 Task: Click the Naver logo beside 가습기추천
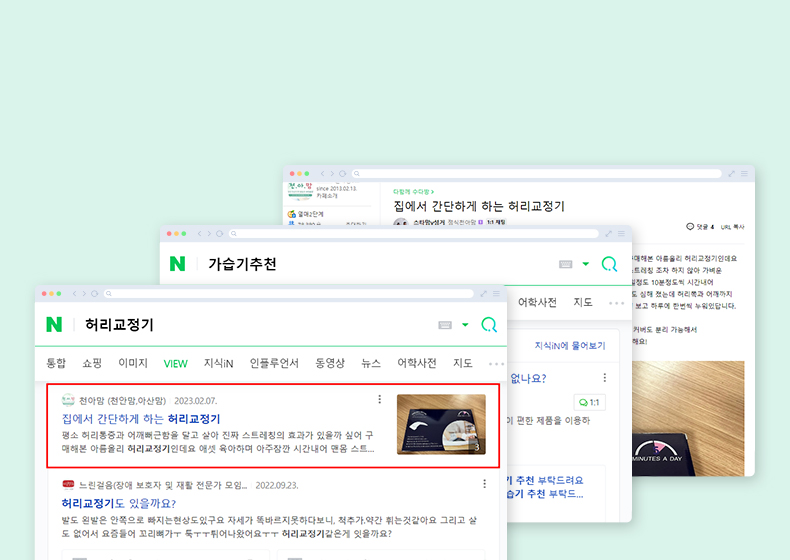click(177, 264)
